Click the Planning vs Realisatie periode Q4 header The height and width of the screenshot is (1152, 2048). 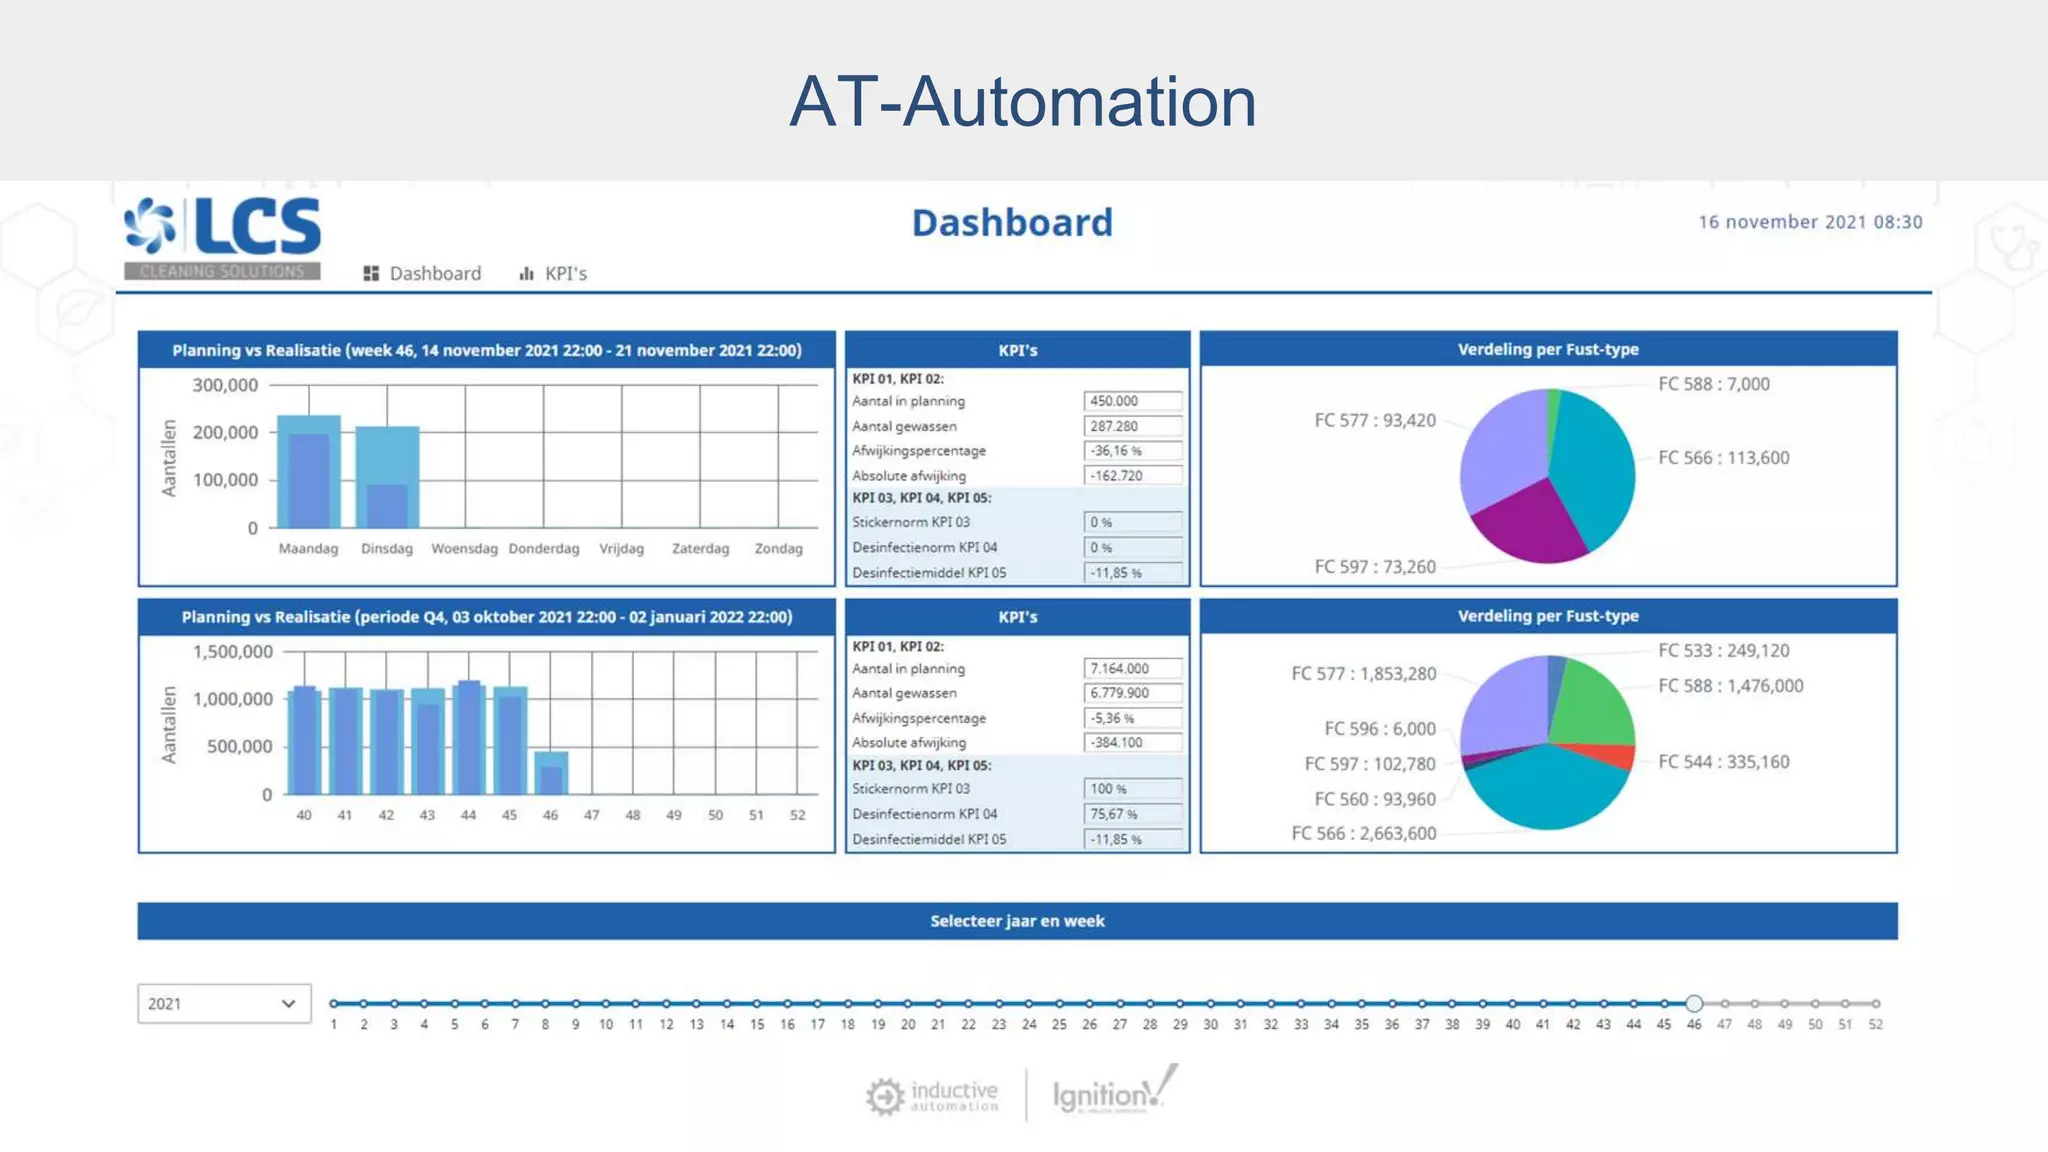[x=487, y=617]
